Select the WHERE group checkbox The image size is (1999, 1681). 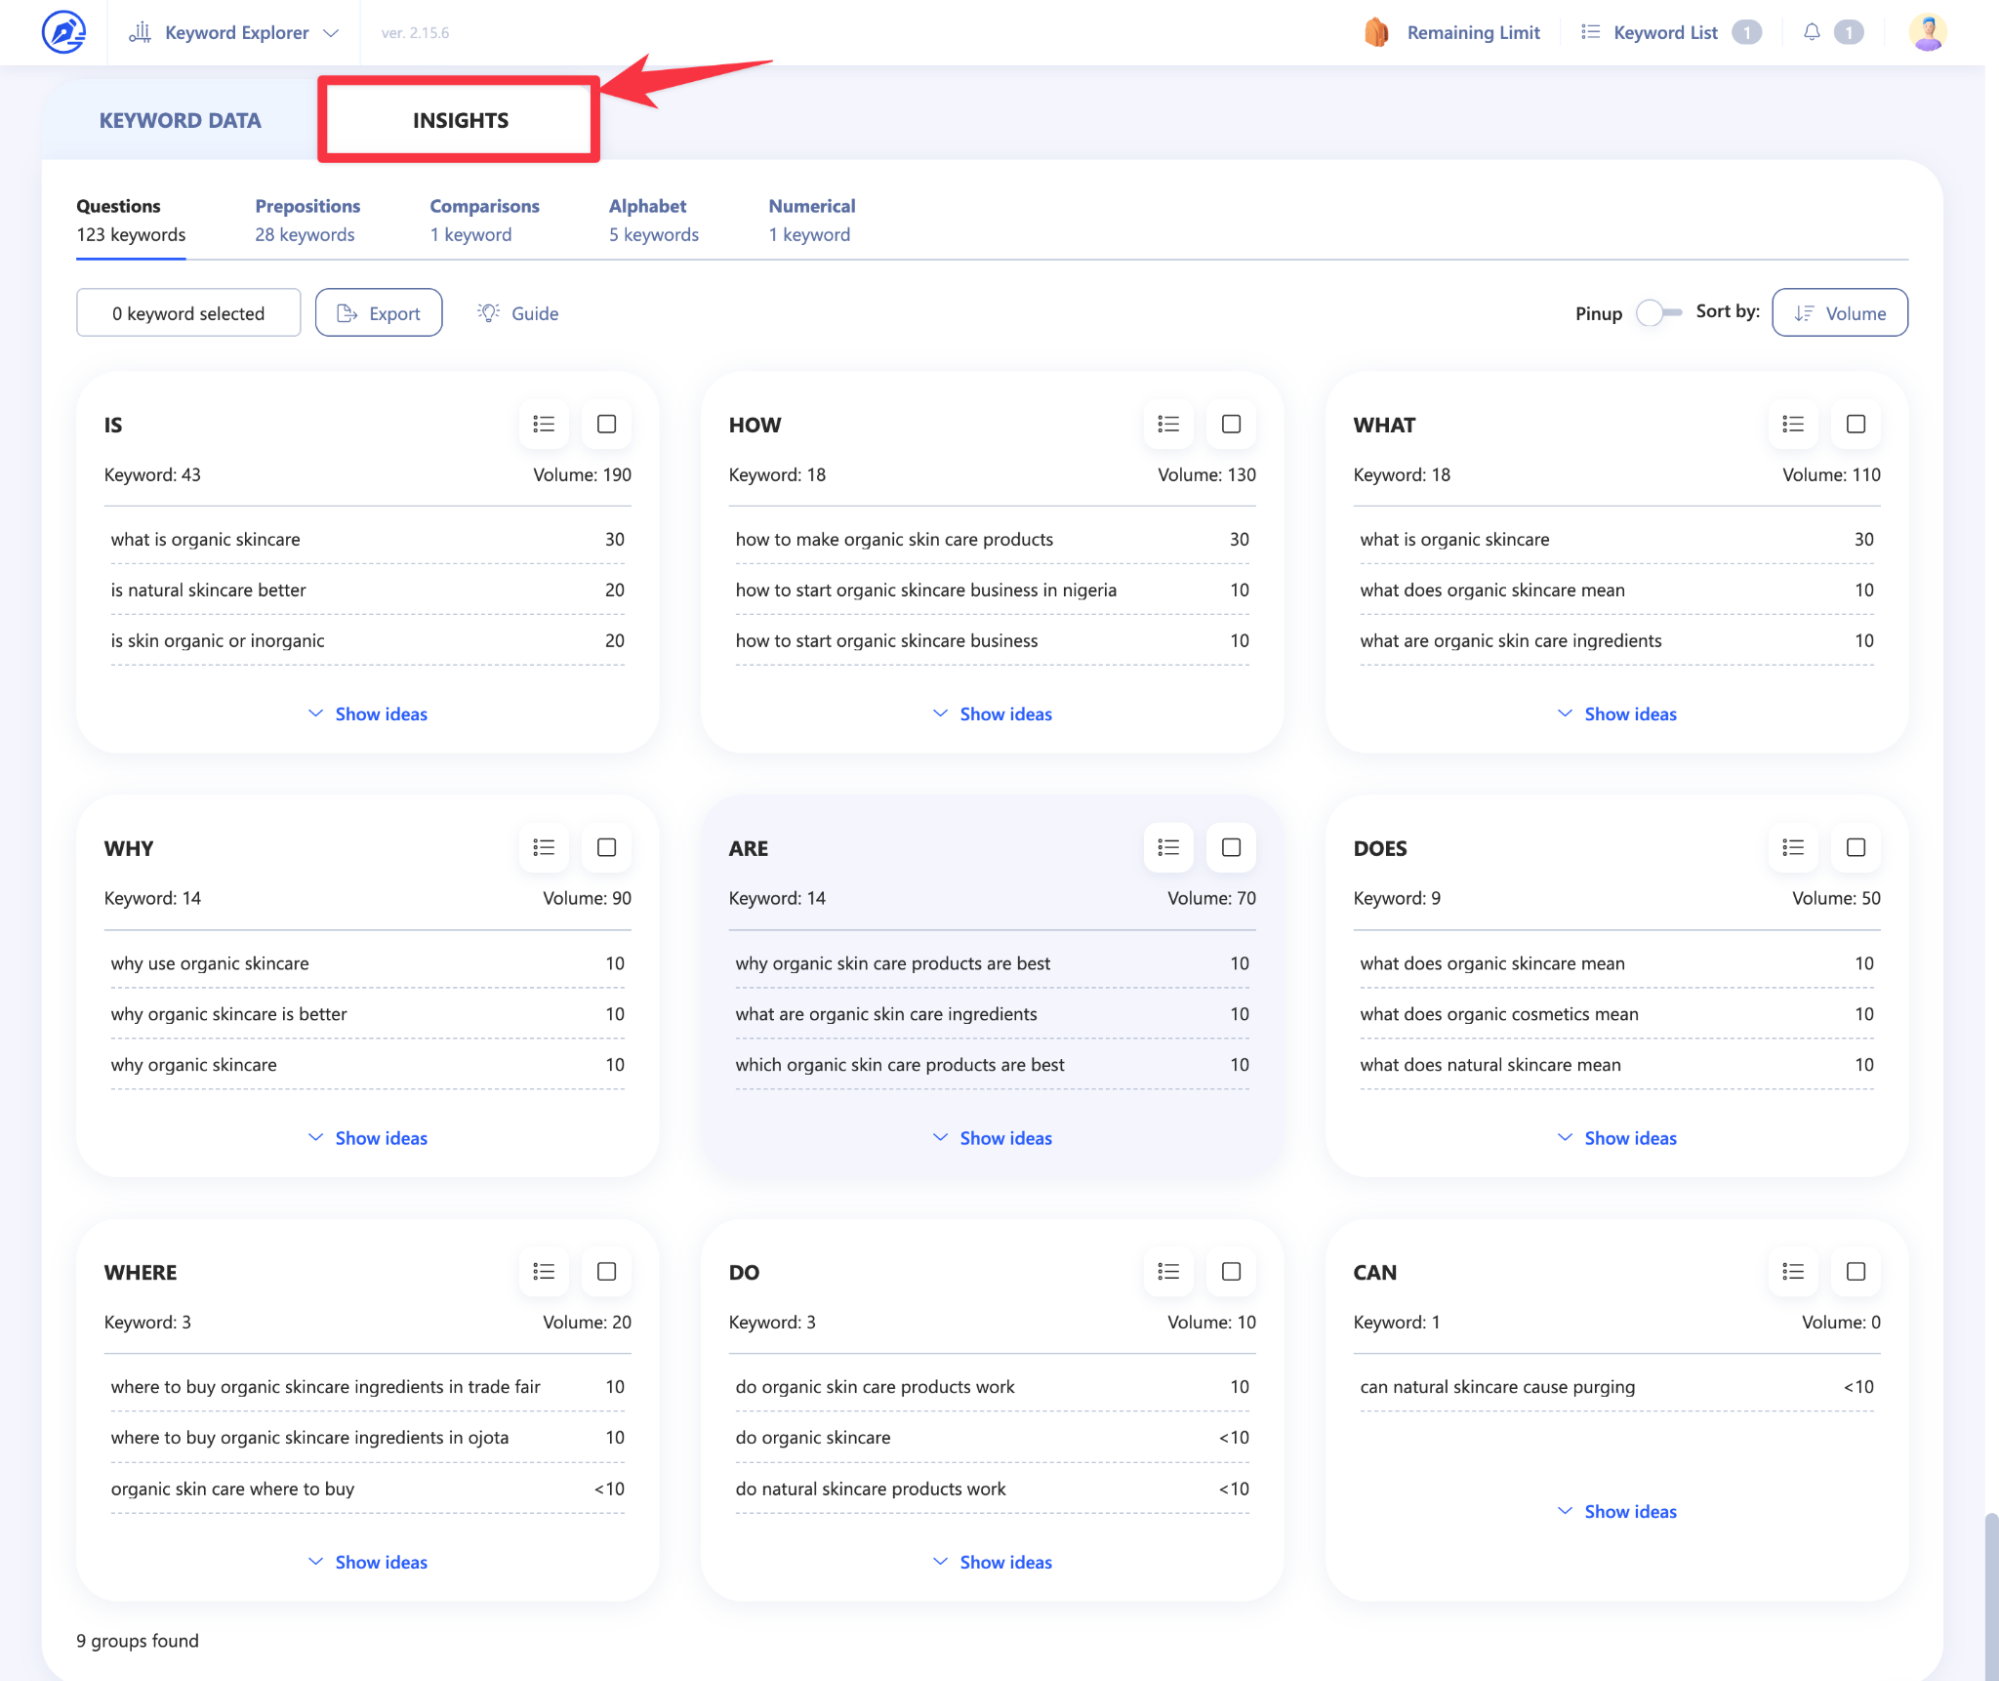click(x=606, y=1272)
